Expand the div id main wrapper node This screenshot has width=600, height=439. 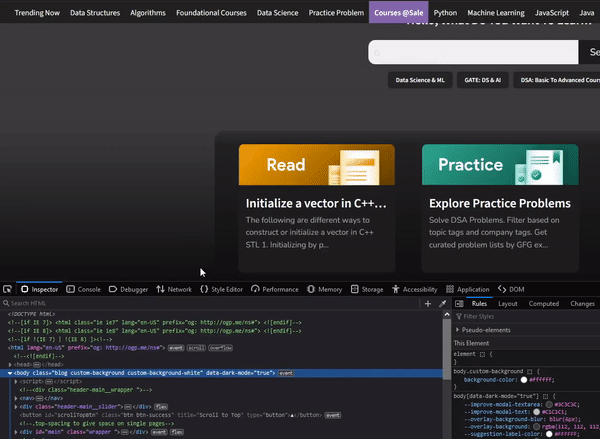pyautogui.click(x=16, y=432)
